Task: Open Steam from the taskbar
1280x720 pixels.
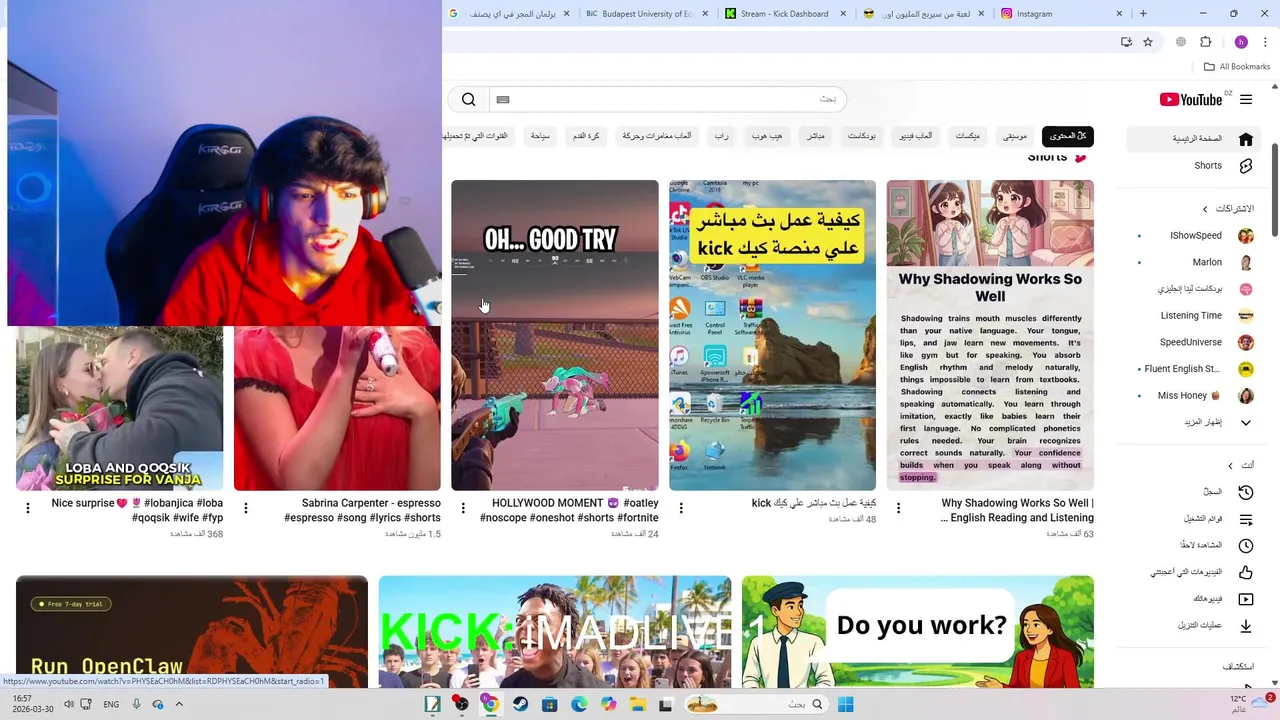Action: 520,704
